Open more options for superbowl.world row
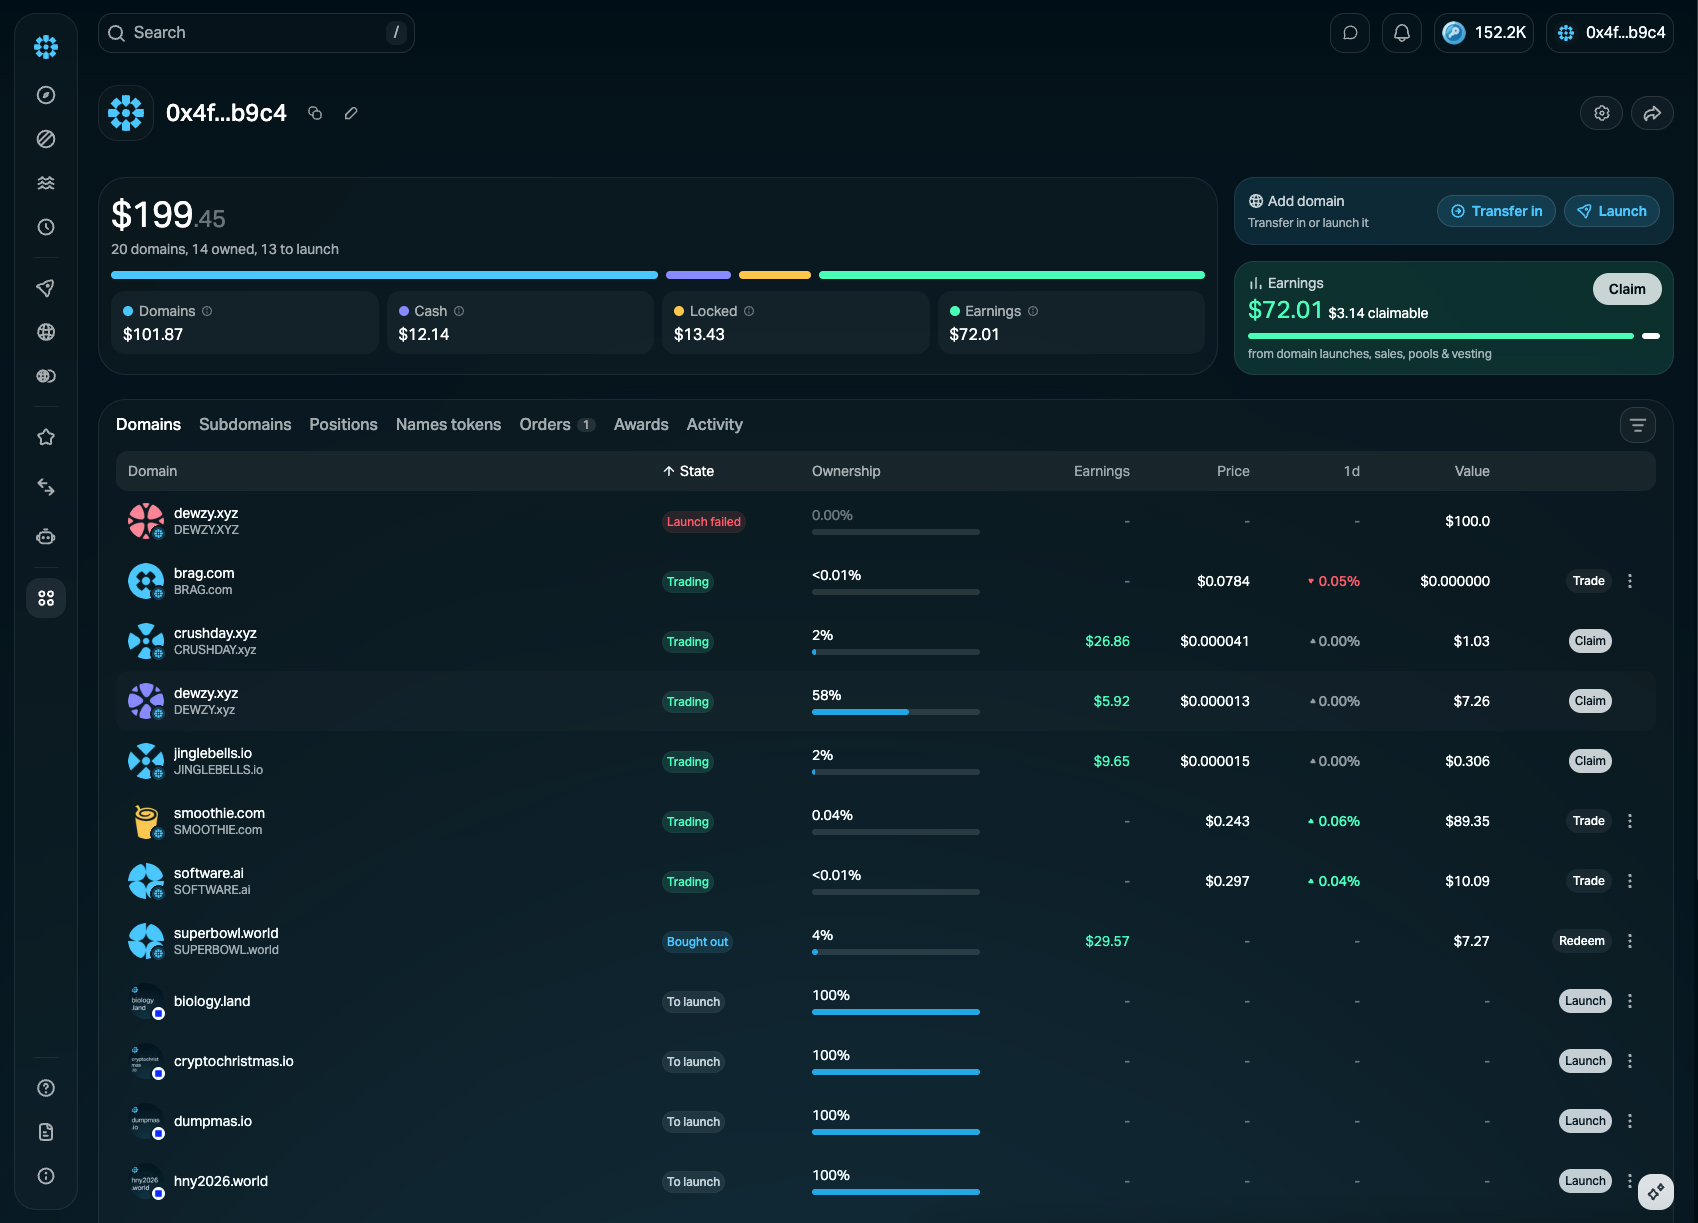Screen dimensions: 1698x1223 [x=1630, y=941]
